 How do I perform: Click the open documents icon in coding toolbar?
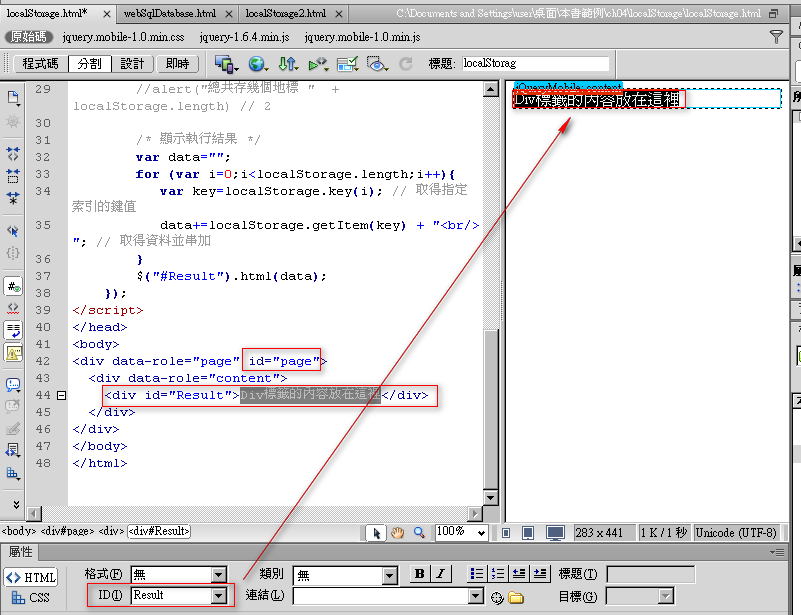pos(13,98)
